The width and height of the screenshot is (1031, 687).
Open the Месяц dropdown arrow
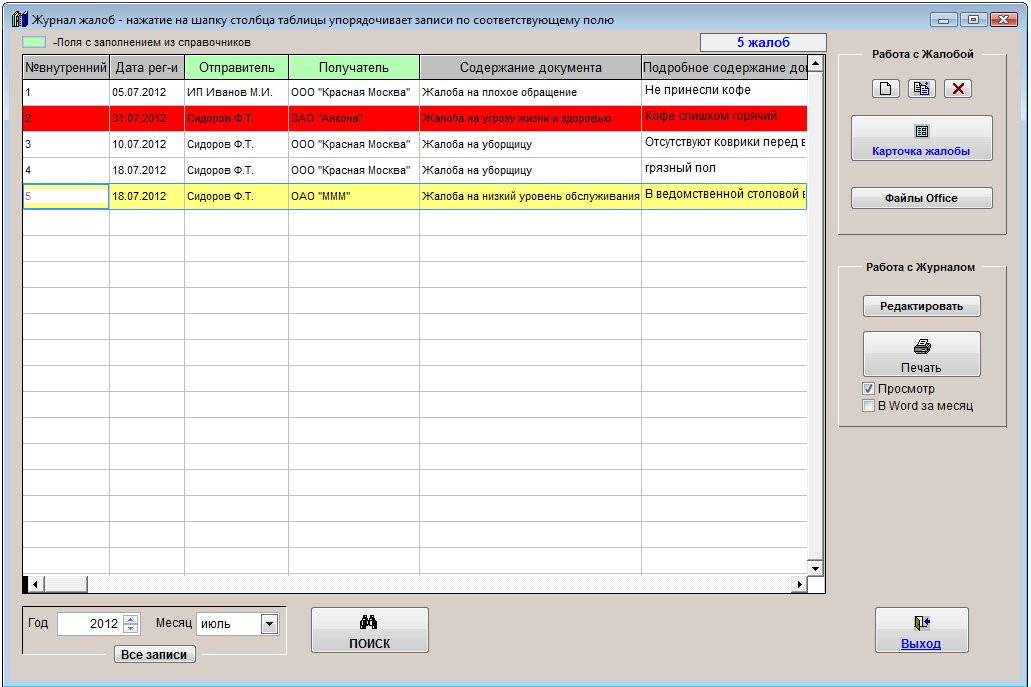click(x=270, y=624)
